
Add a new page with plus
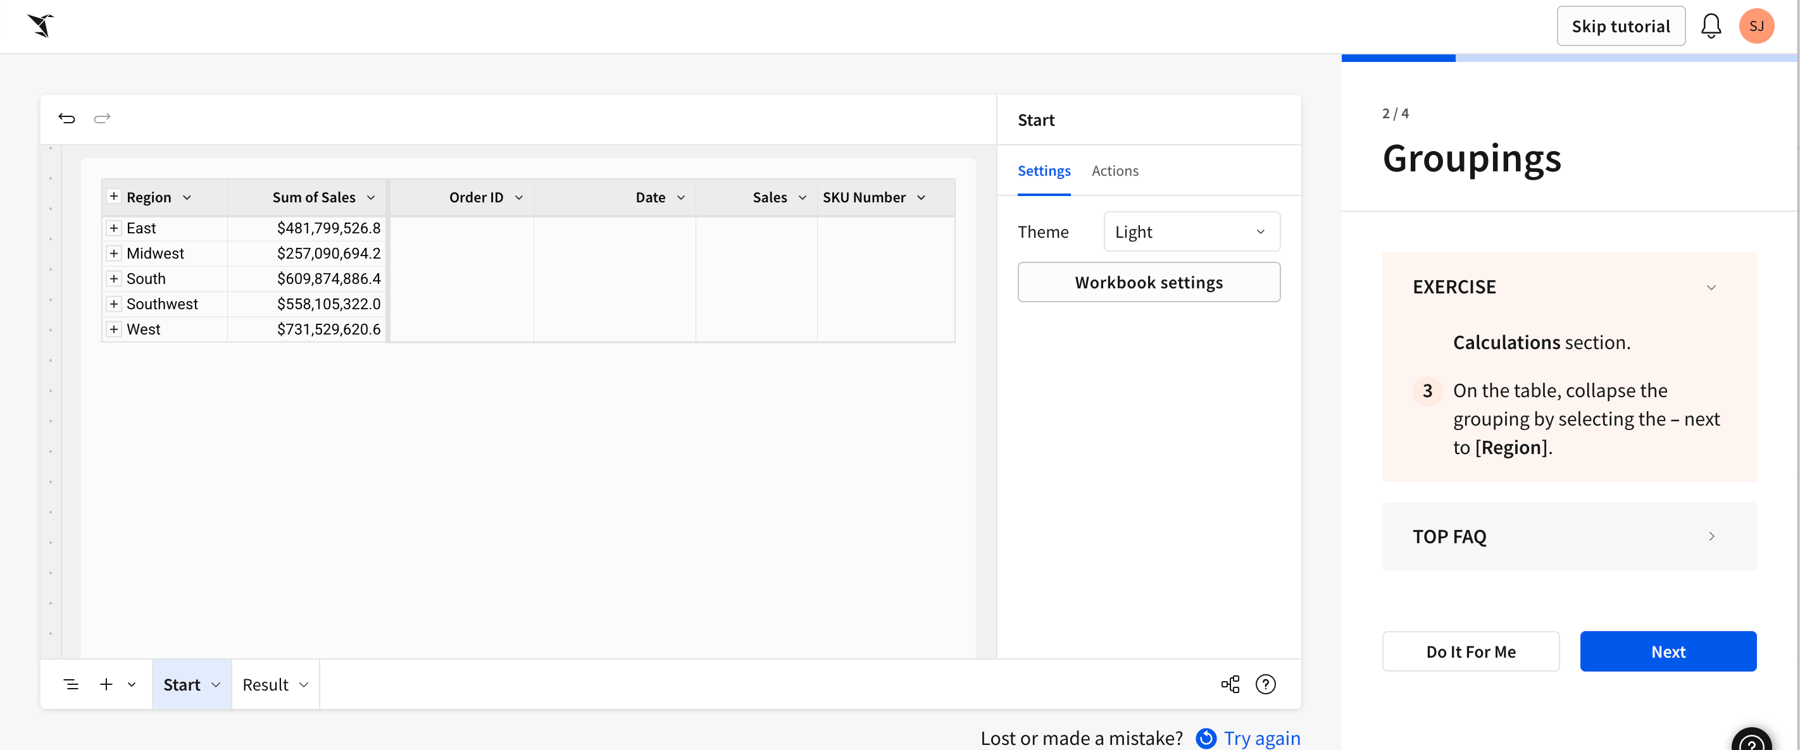tap(106, 684)
